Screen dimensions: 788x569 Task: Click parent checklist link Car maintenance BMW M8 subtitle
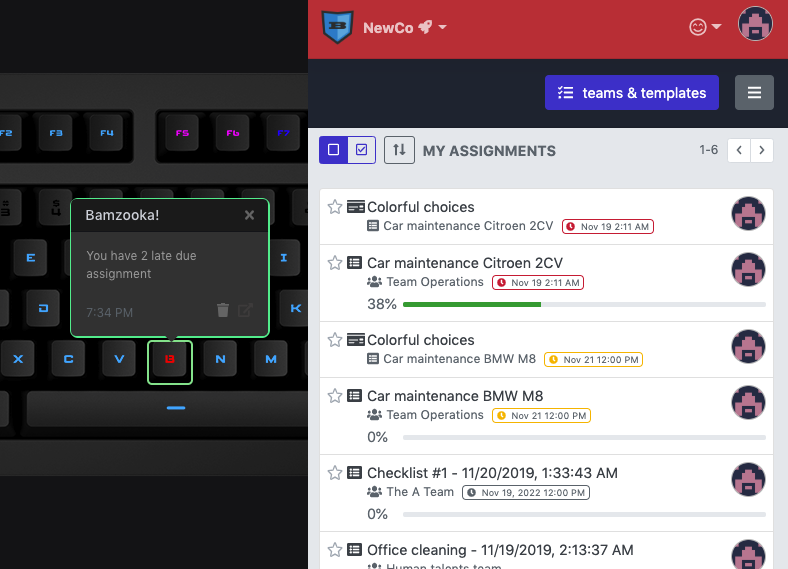click(x=459, y=359)
